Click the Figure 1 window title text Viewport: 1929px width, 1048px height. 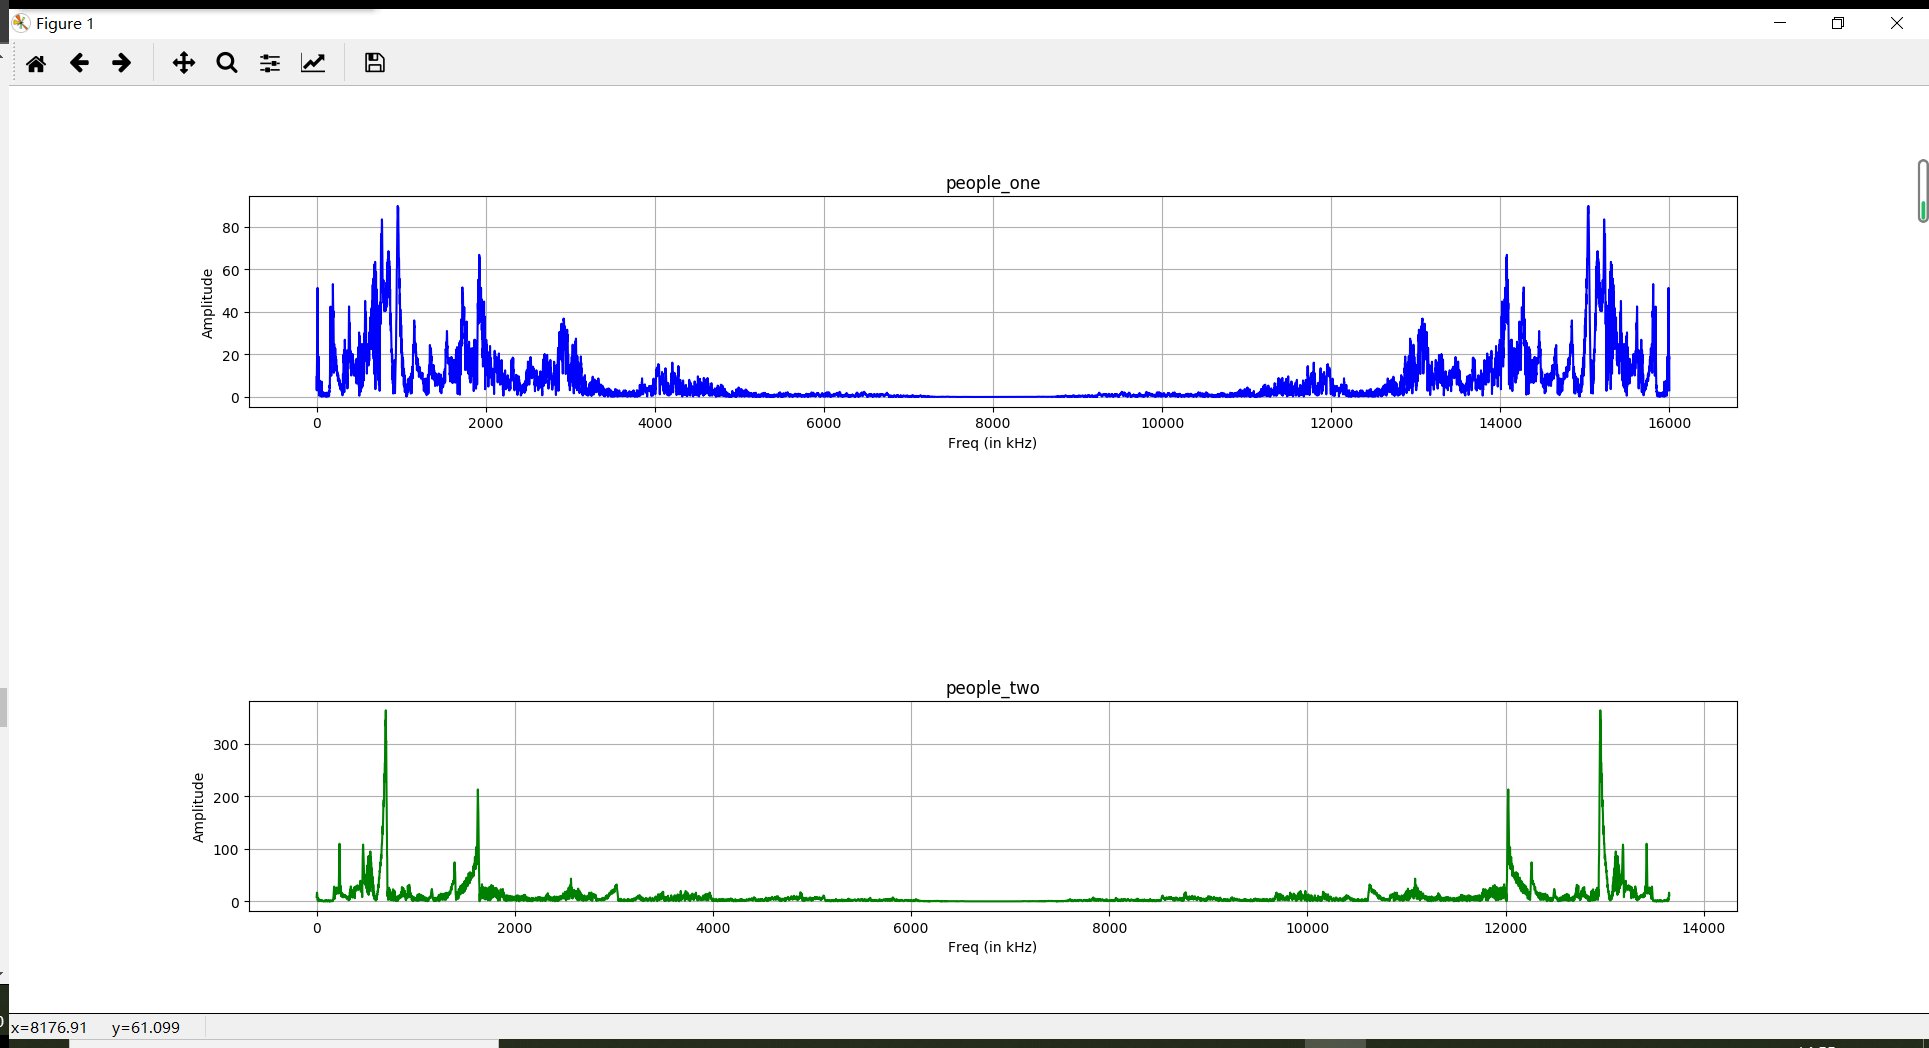tap(65, 23)
